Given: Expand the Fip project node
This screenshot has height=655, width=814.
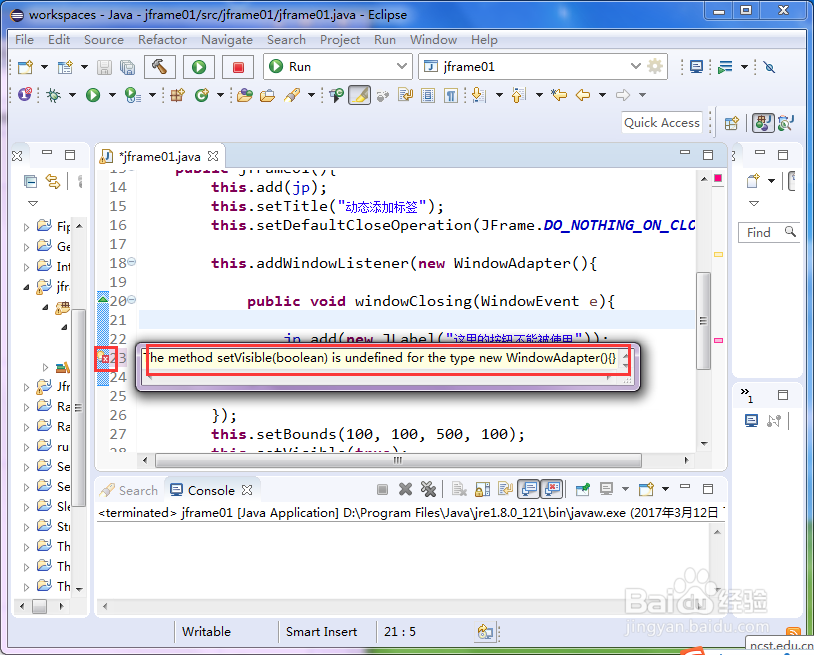Looking at the screenshot, I should [26, 227].
